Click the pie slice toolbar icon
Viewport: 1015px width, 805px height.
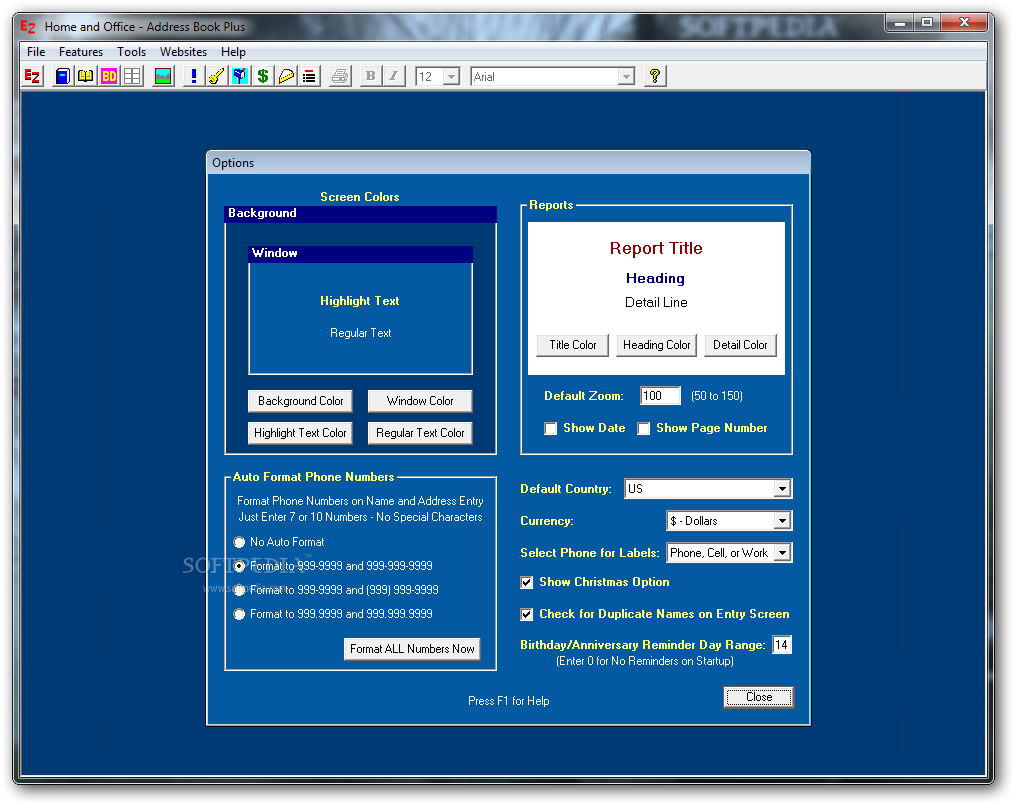286,76
